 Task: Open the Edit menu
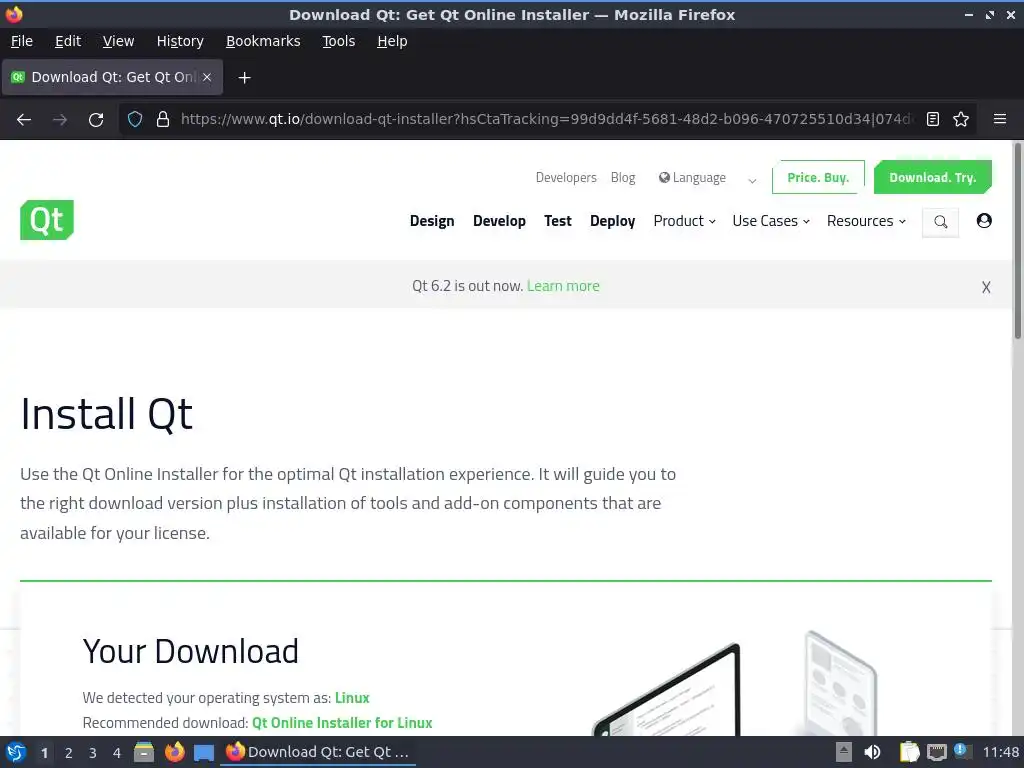pyautogui.click(x=68, y=41)
